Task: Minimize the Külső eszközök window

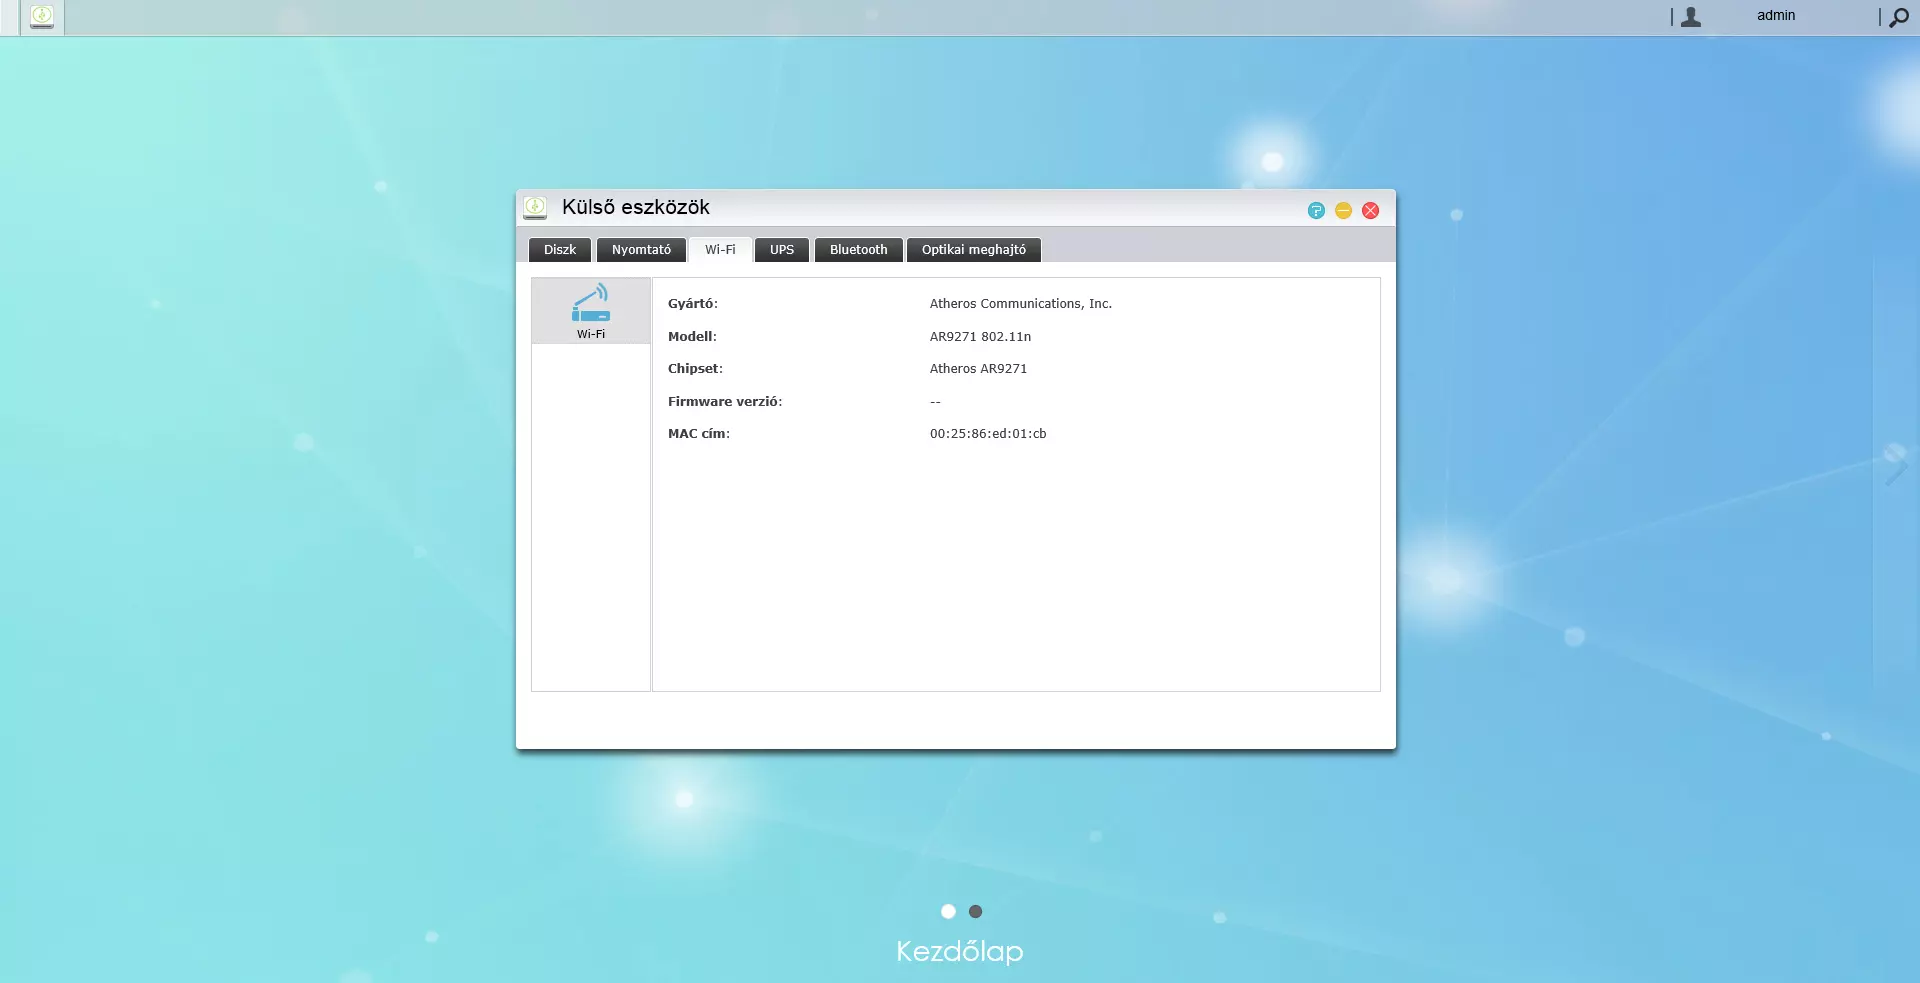Action: pyautogui.click(x=1343, y=210)
